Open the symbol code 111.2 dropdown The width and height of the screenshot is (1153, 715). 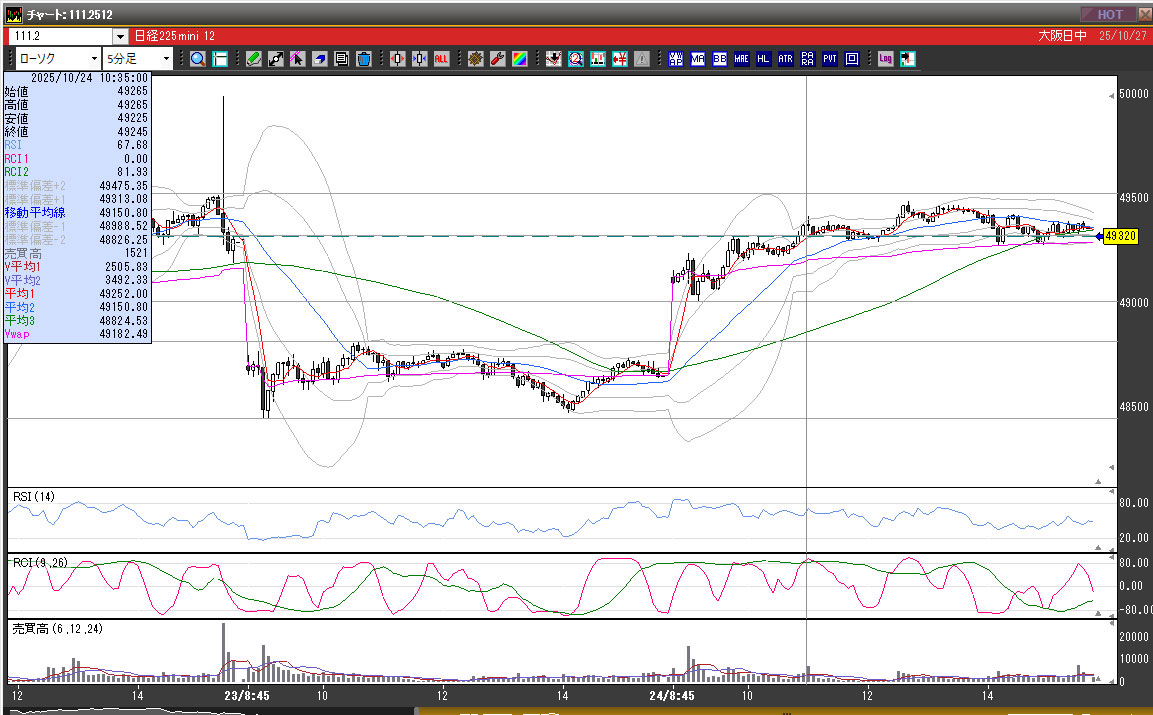[120, 36]
